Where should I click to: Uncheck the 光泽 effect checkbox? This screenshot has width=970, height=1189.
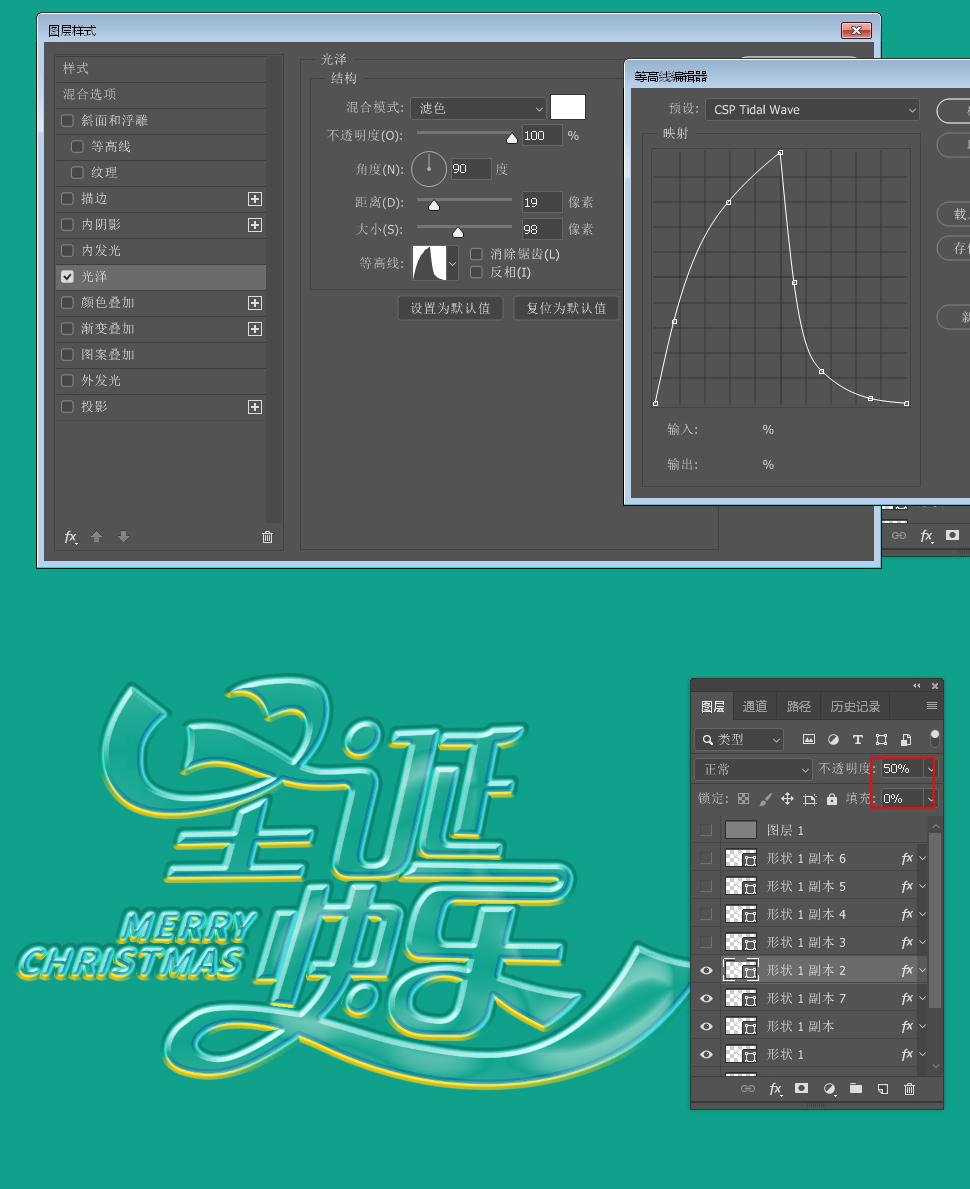click(67, 277)
